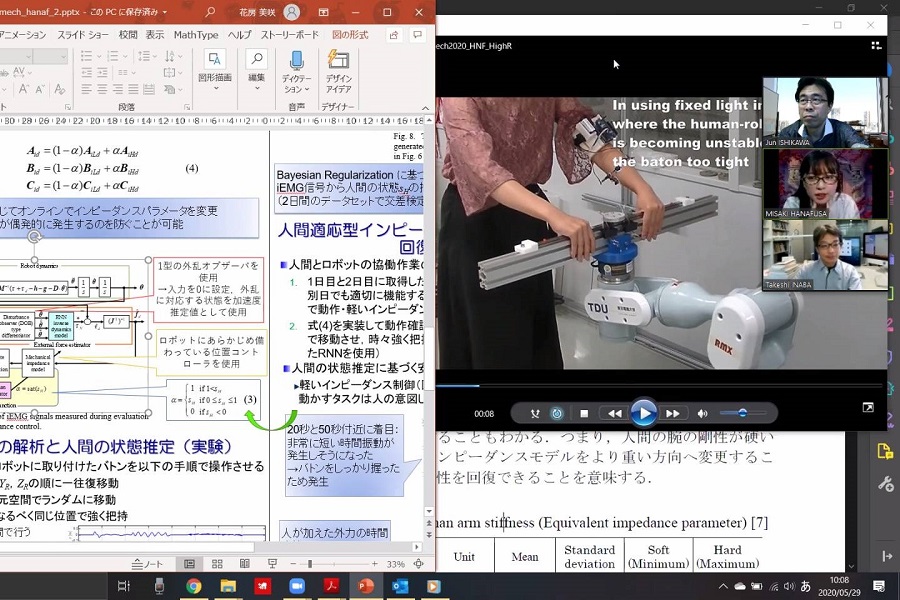This screenshot has width=900, height=600.
Task: Open view options in media player top corner
Action: click(876, 45)
